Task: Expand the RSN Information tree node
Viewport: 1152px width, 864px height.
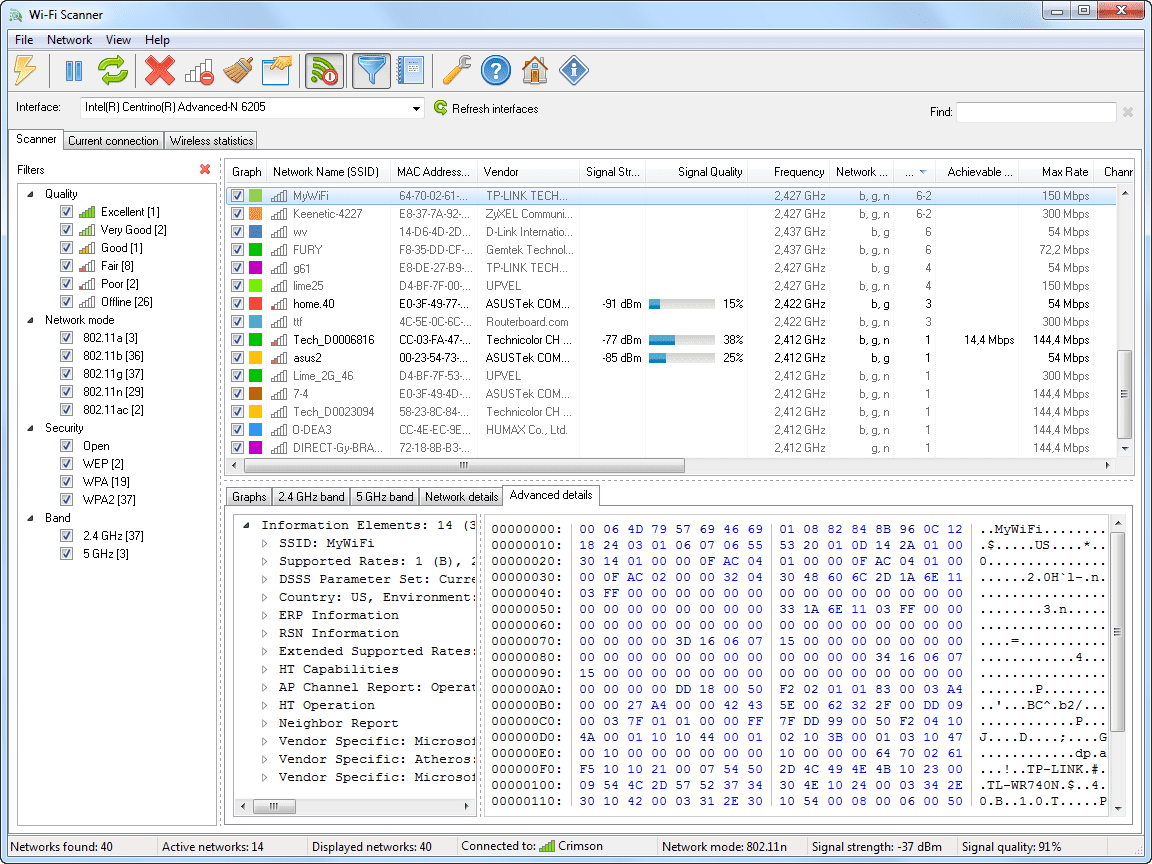Action: coord(266,633)
